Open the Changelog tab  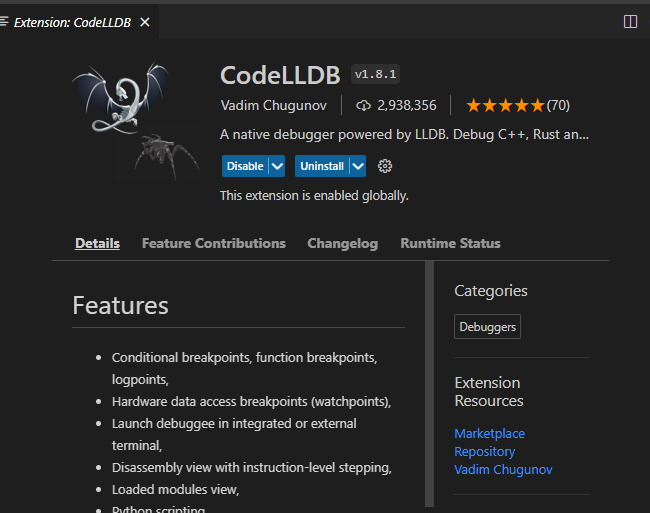click(343, 243)
